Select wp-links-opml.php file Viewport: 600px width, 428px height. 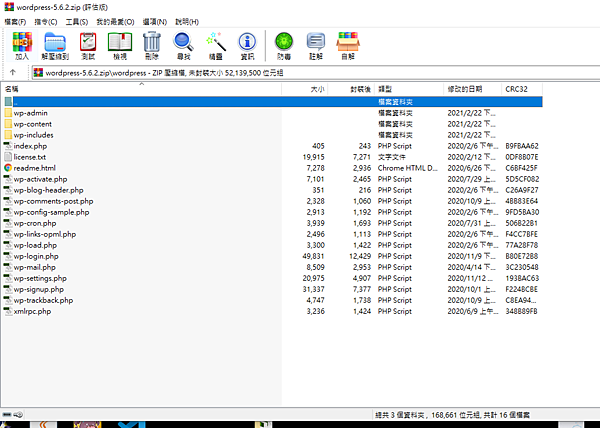(45, 234)
